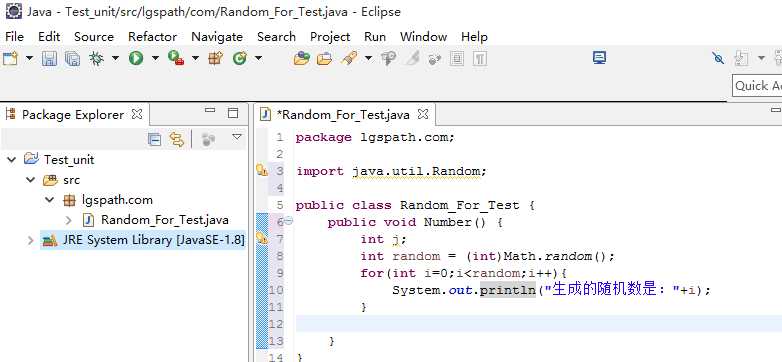
Task: Type in the Quick Access field
Action: (x=757, y=86)
